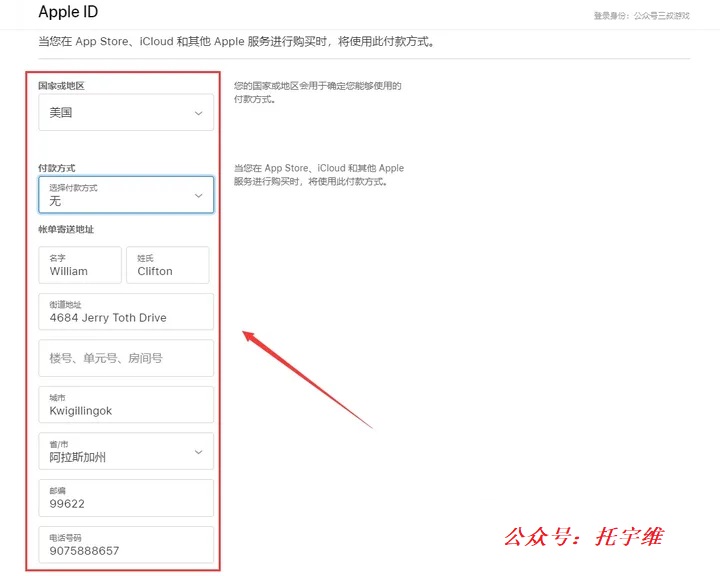Click the help text beside the 付款方式 dropdown

click(319, 175)
